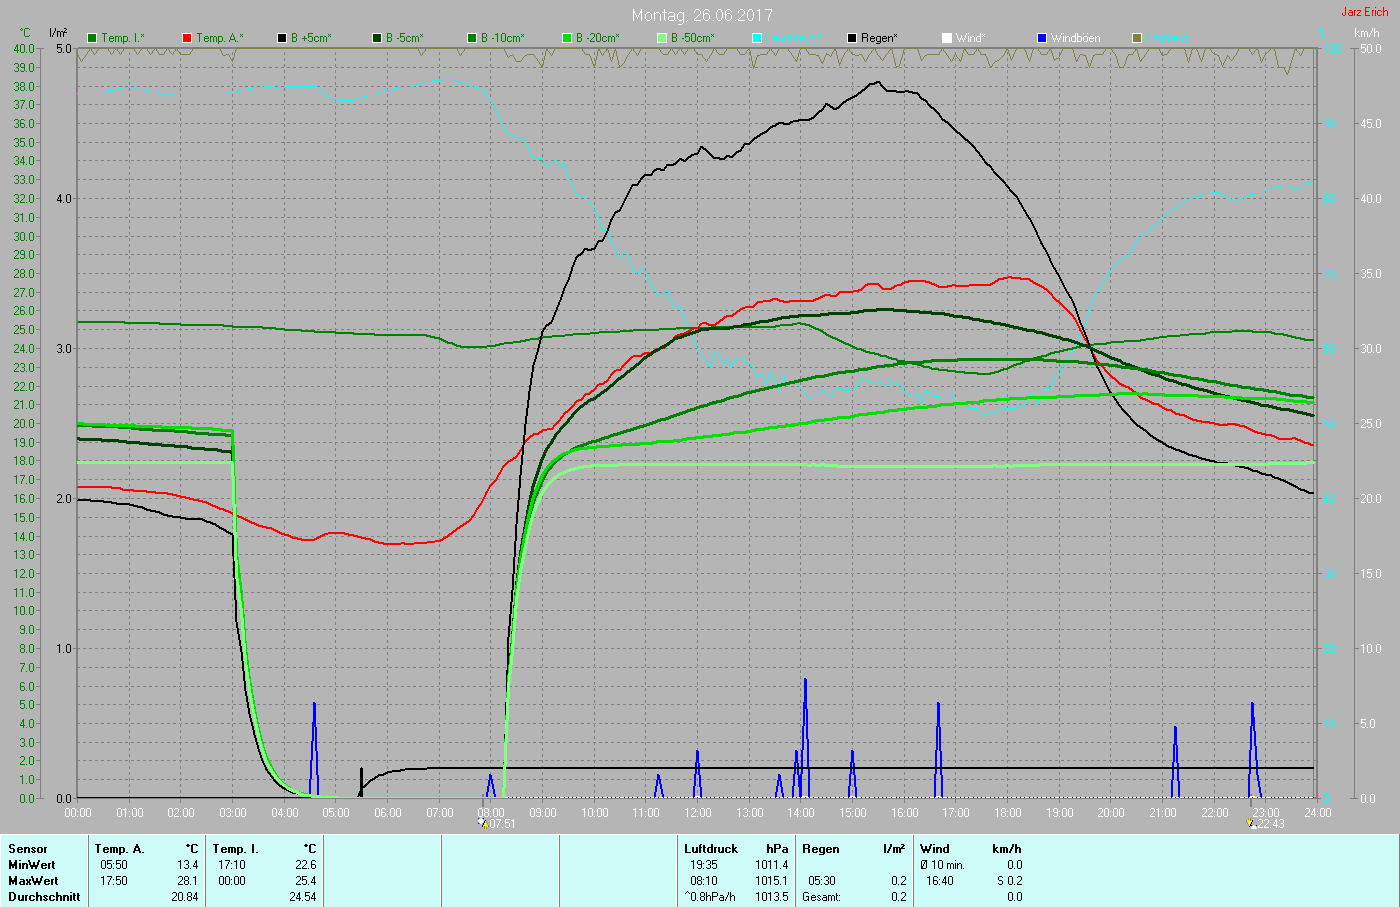Click the Luftdruck minimum value 1011.4
The image size is (1400, 907).
click(771, 865)
